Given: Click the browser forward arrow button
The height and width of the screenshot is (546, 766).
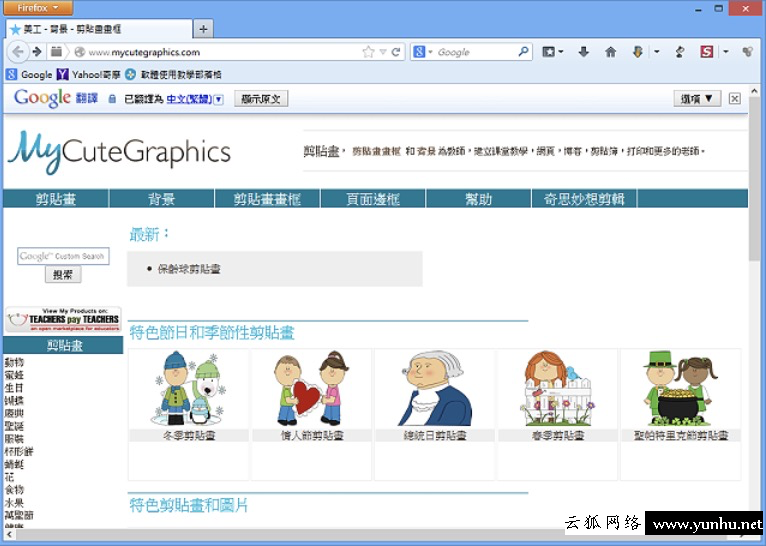Looking at the screenshot, I should click(37, 52).
